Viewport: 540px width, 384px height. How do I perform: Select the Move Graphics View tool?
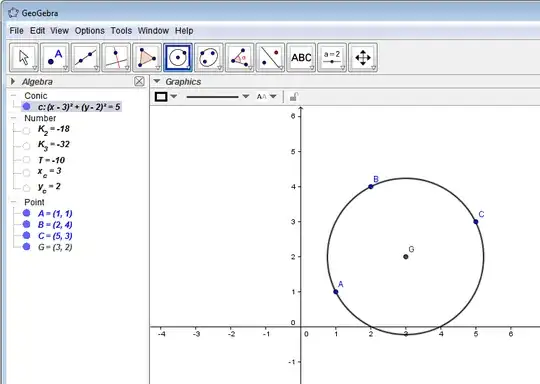coord(363,58)
